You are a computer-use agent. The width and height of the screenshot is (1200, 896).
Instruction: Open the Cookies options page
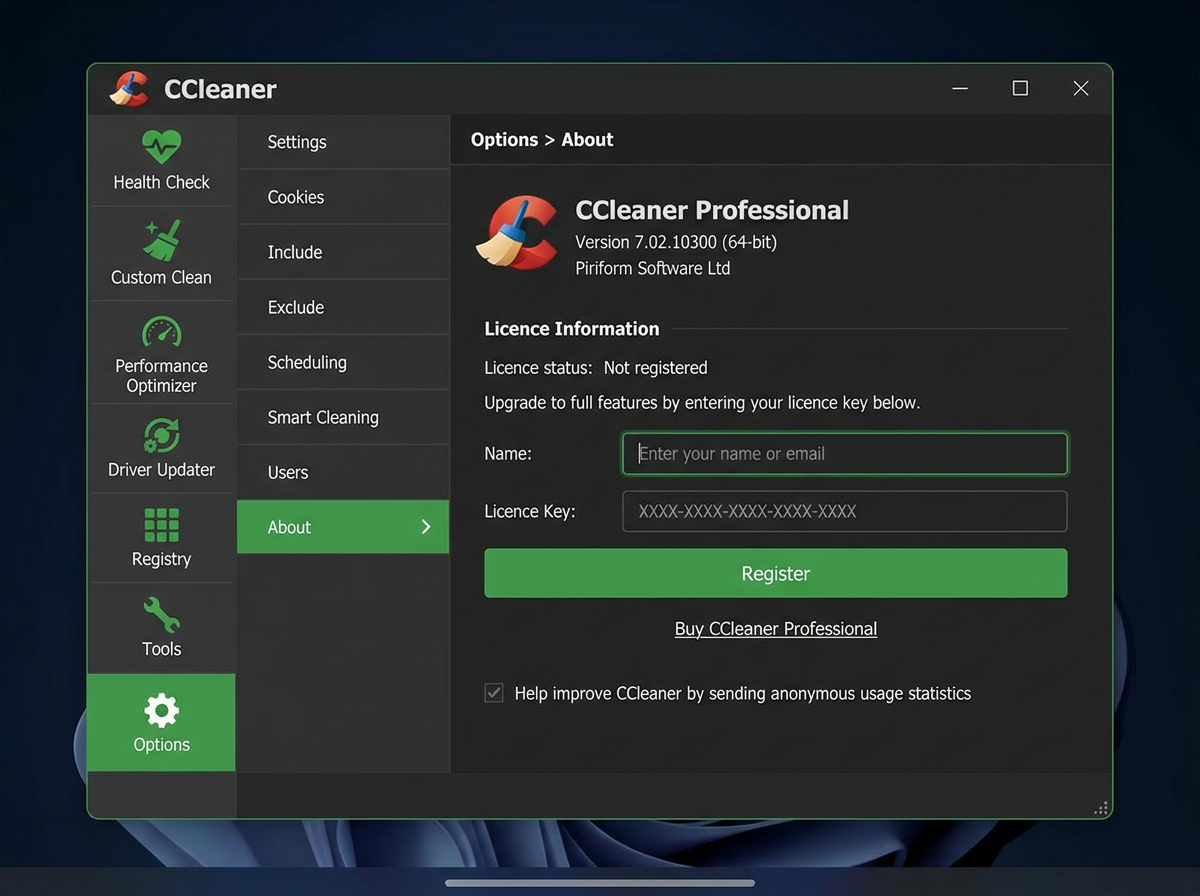pos(343,197)
